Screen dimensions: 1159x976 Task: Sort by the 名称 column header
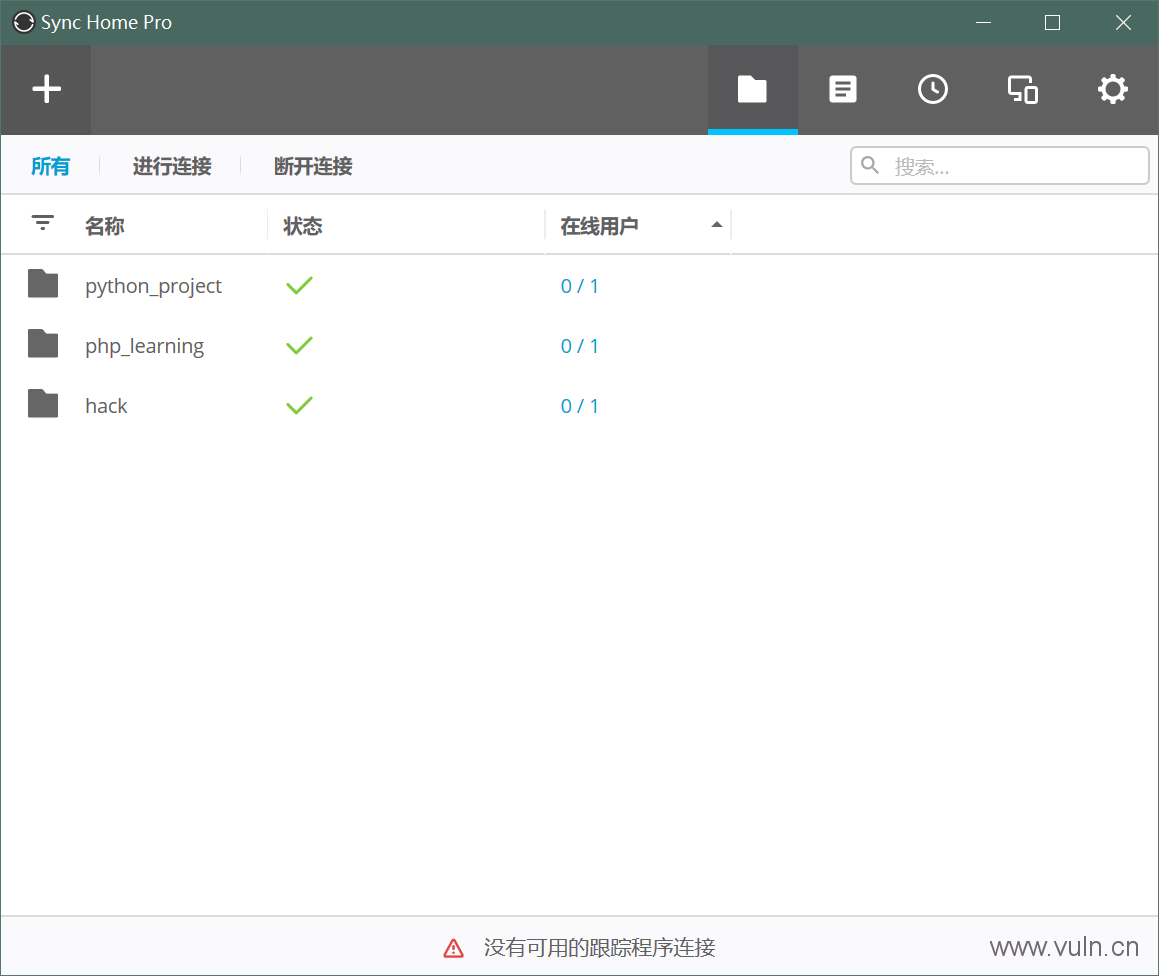pos(104,226)
